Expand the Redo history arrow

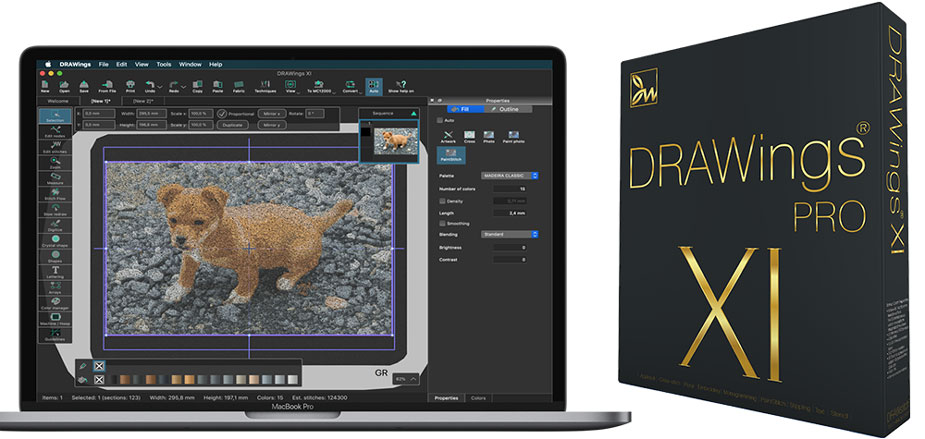(x=184, y=87)
